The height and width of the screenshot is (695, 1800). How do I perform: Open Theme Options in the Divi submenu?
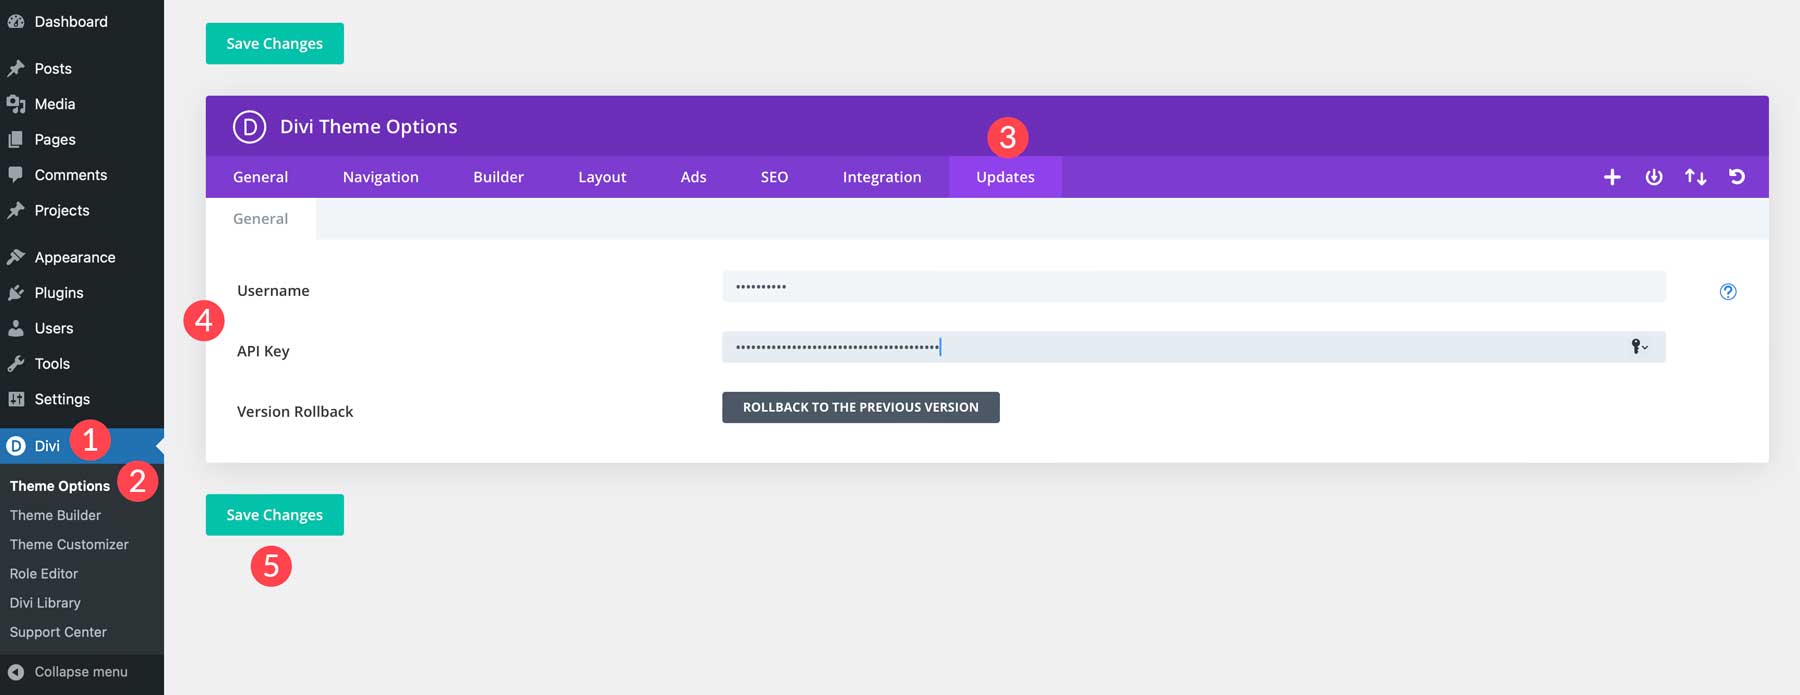[60, 486]
